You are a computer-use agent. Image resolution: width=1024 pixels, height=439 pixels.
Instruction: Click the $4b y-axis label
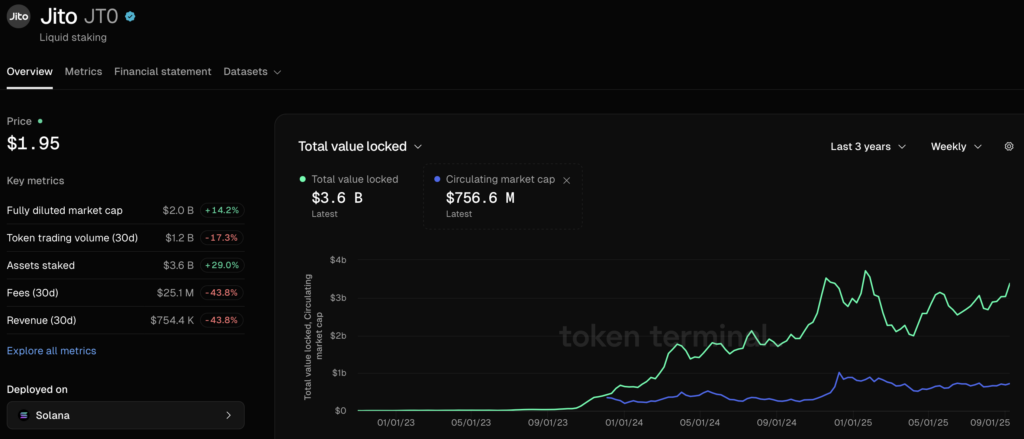[336, 260]
